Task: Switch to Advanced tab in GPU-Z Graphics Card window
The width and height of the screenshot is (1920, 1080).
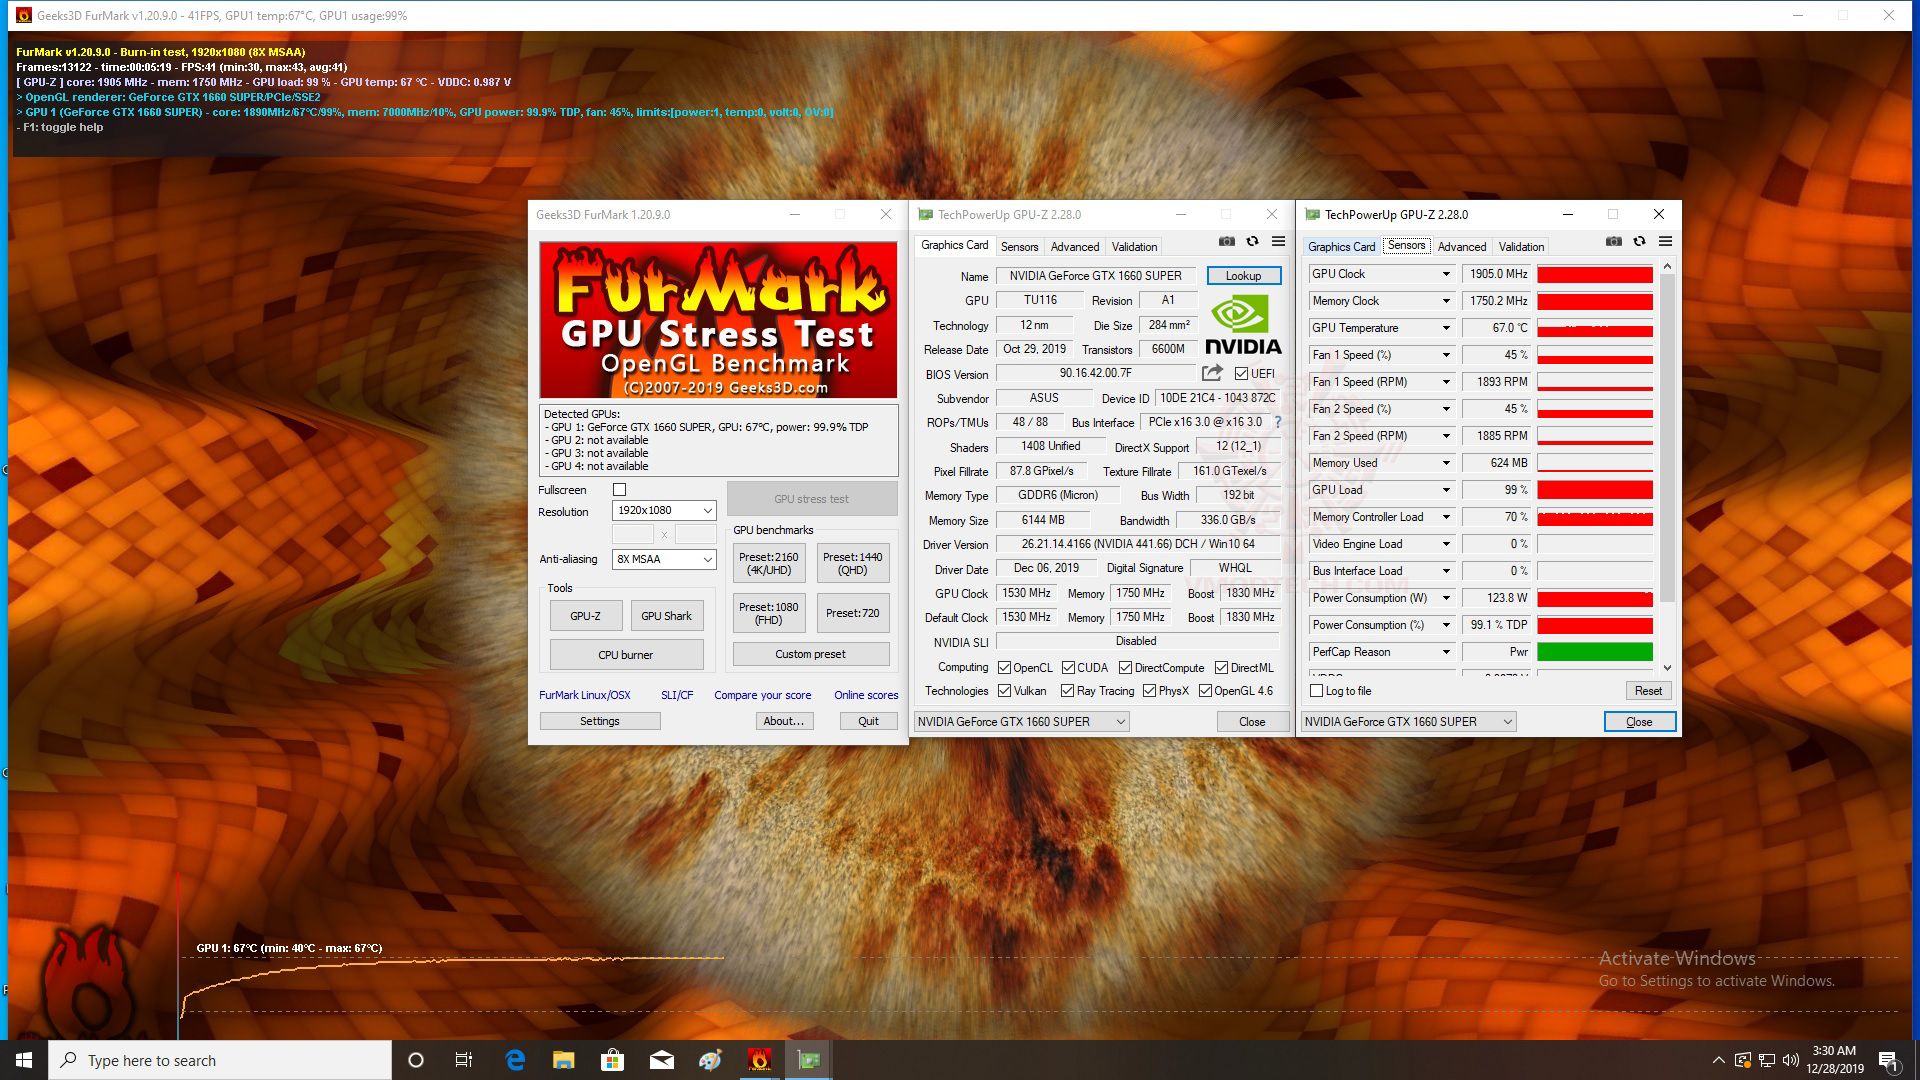Action: click(1074, 247)
